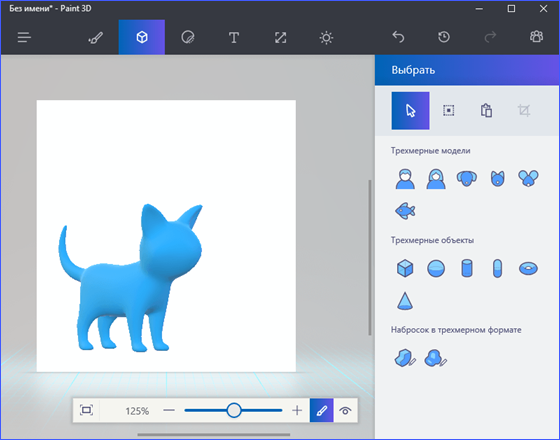The width and height of the screenshot is (560, 440).
Task: Click the zoom in plus button
Action: coord(297,411)
